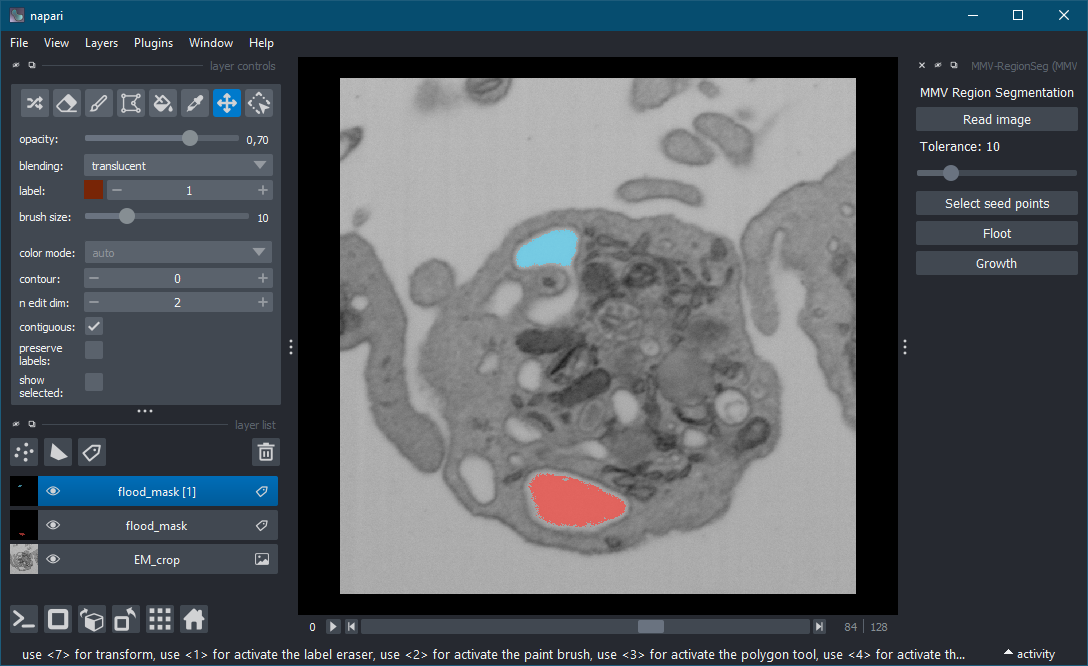Decrease the contour value
The height and width of the screenshot is (666, 1088).
point(94,278)
